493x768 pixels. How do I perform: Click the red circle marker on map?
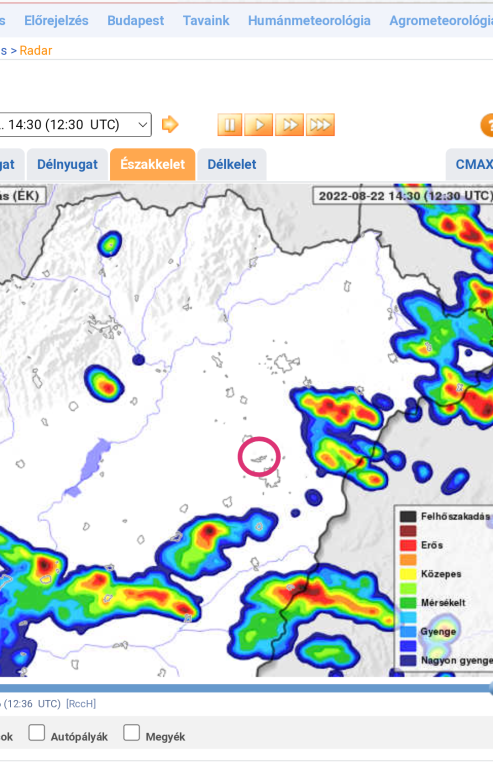tap(259, 456)
